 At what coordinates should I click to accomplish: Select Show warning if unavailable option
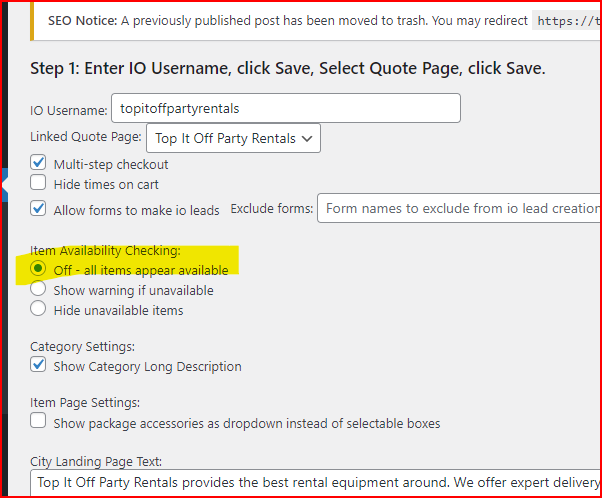[x=38, y=290]
